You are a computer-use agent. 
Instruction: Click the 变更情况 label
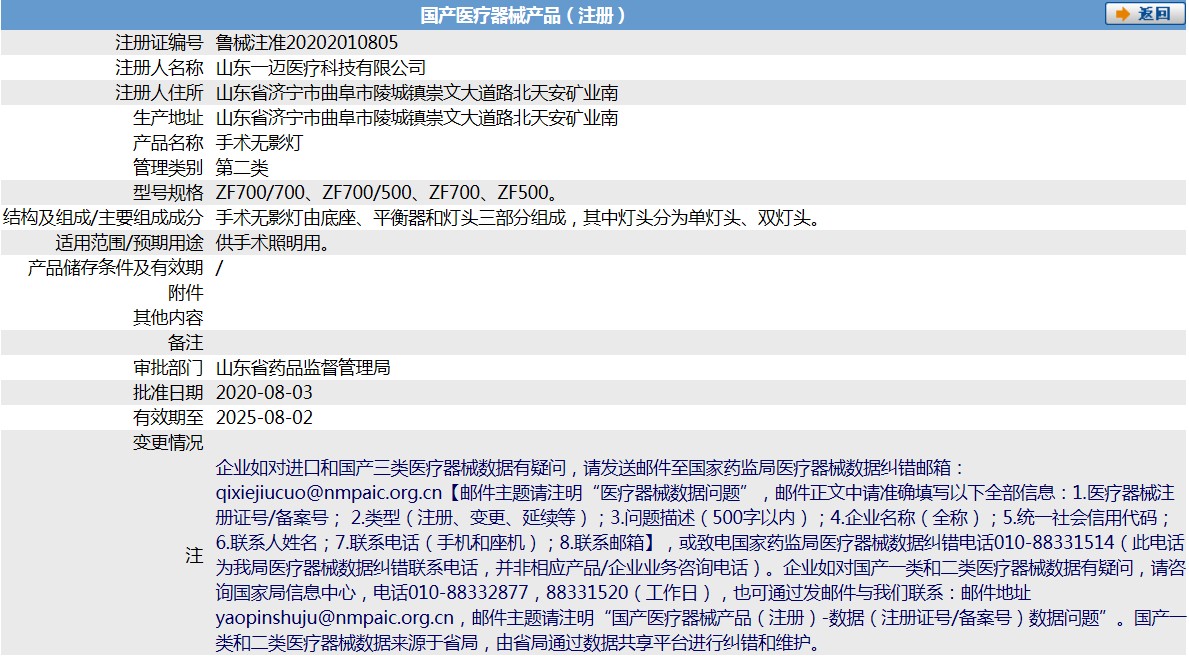point(168,443)
